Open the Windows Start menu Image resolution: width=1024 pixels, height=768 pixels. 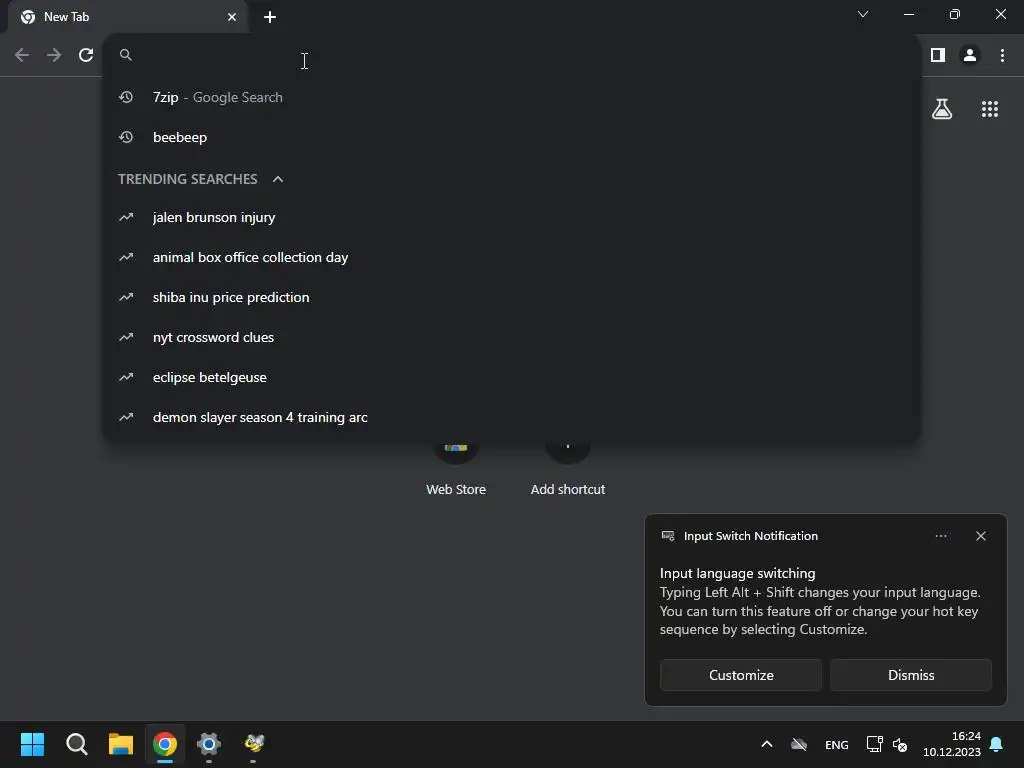(x=33, y=744)
